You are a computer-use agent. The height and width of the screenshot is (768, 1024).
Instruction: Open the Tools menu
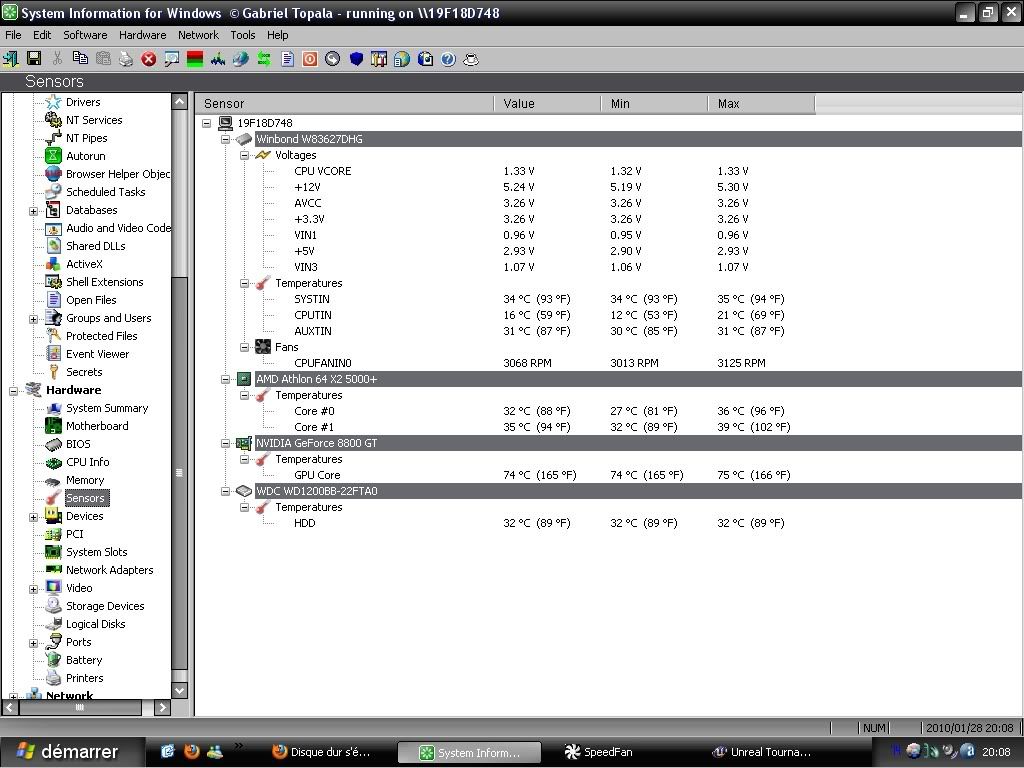point(243,35)
